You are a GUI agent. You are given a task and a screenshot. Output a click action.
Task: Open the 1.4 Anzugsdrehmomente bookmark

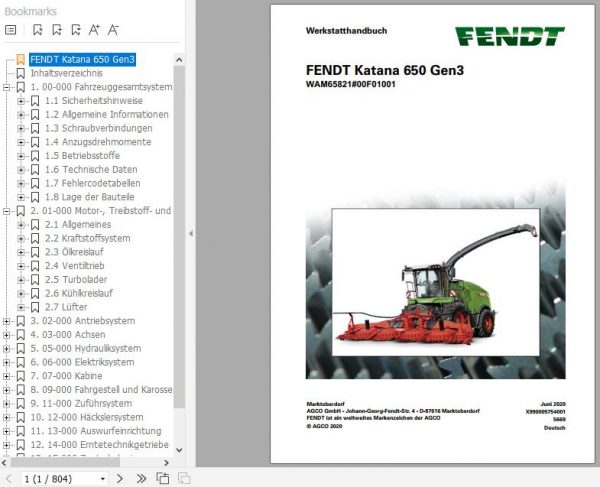click(x=98, y=142)
